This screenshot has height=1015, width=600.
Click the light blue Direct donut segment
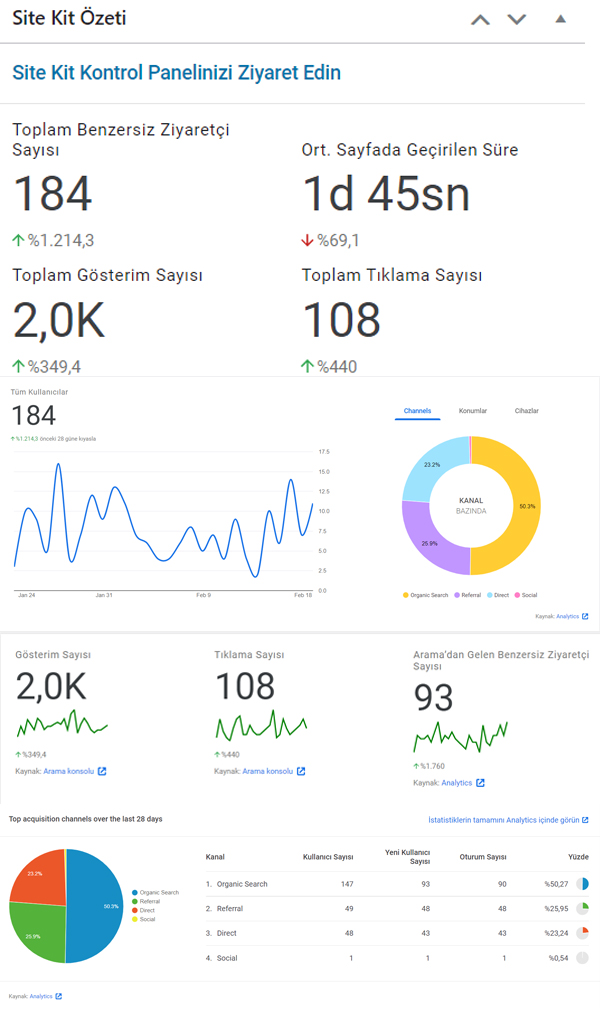(x=432, y=464)
